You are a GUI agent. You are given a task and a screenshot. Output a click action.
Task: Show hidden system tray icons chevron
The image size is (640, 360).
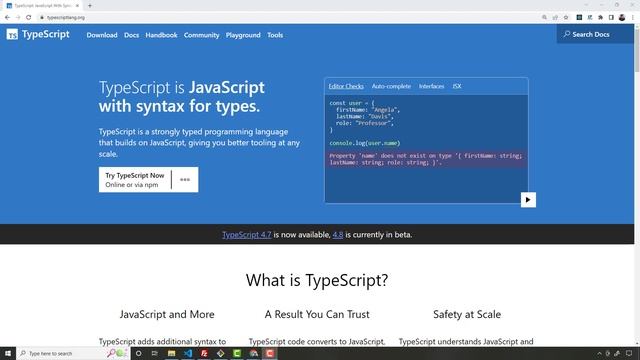pos(599,353)
